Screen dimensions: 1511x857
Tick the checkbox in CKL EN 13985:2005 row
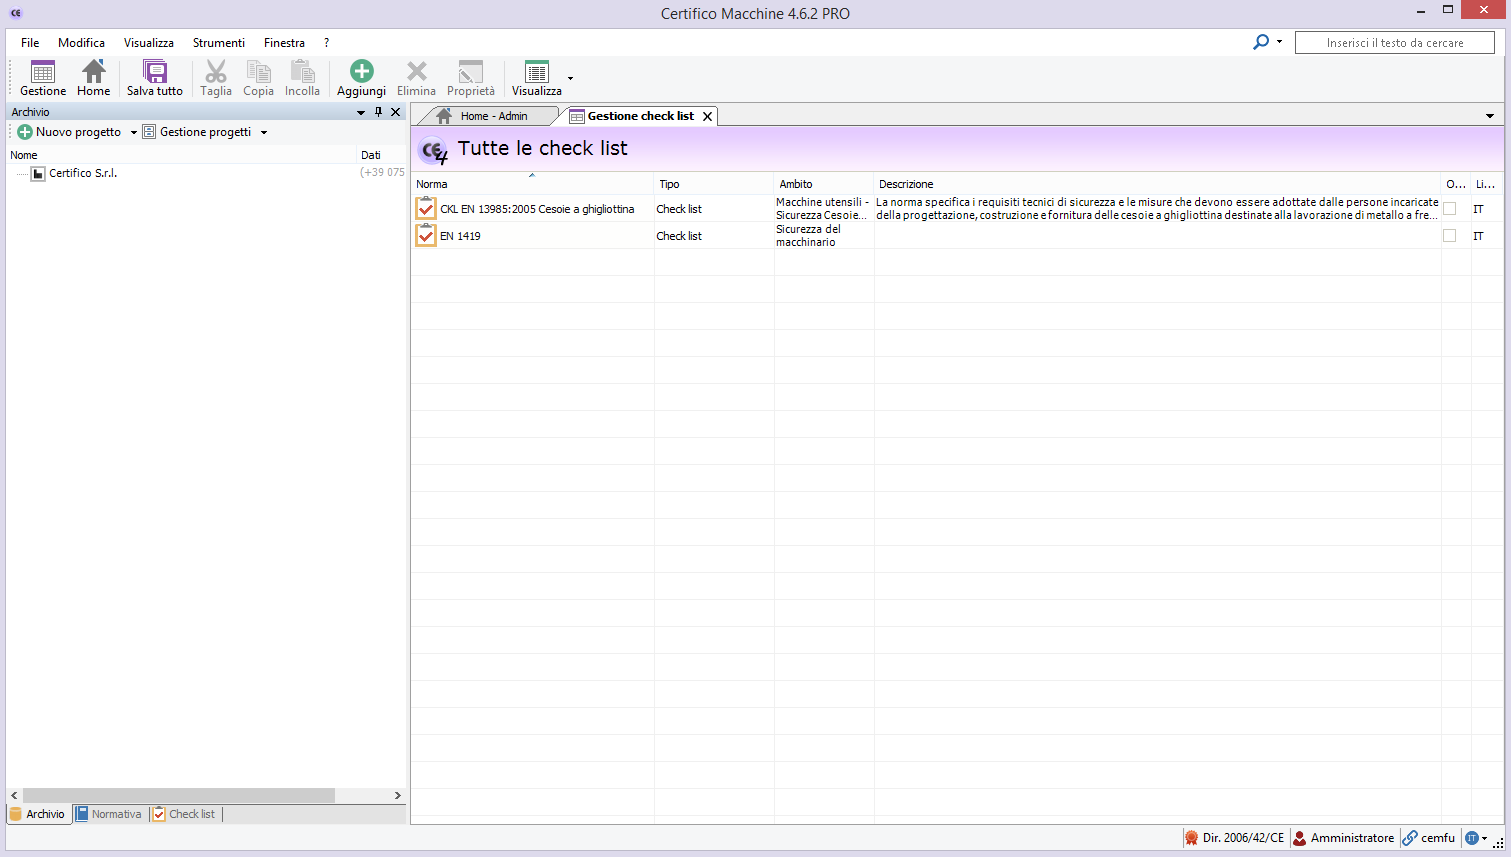pyautogui.click(x=1449, y=209)
